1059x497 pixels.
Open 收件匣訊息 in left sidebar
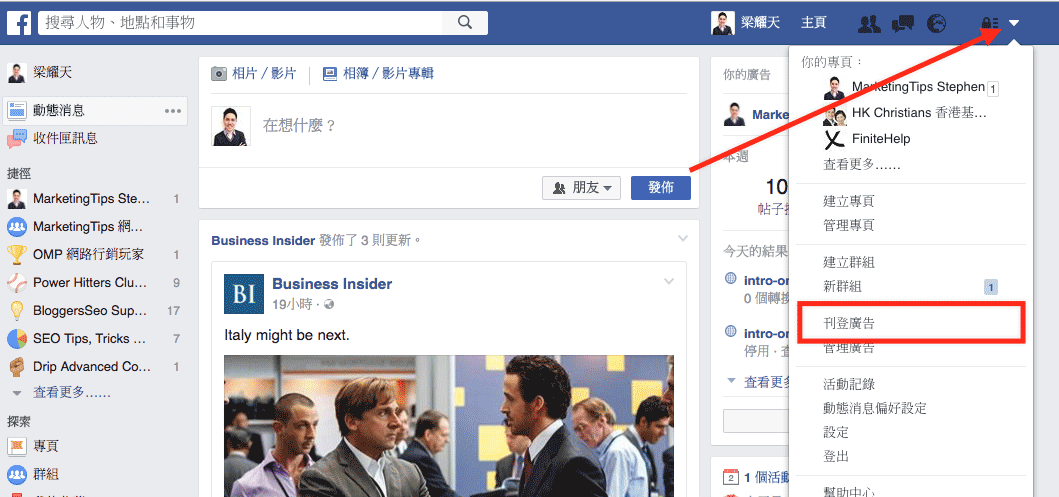65,138
